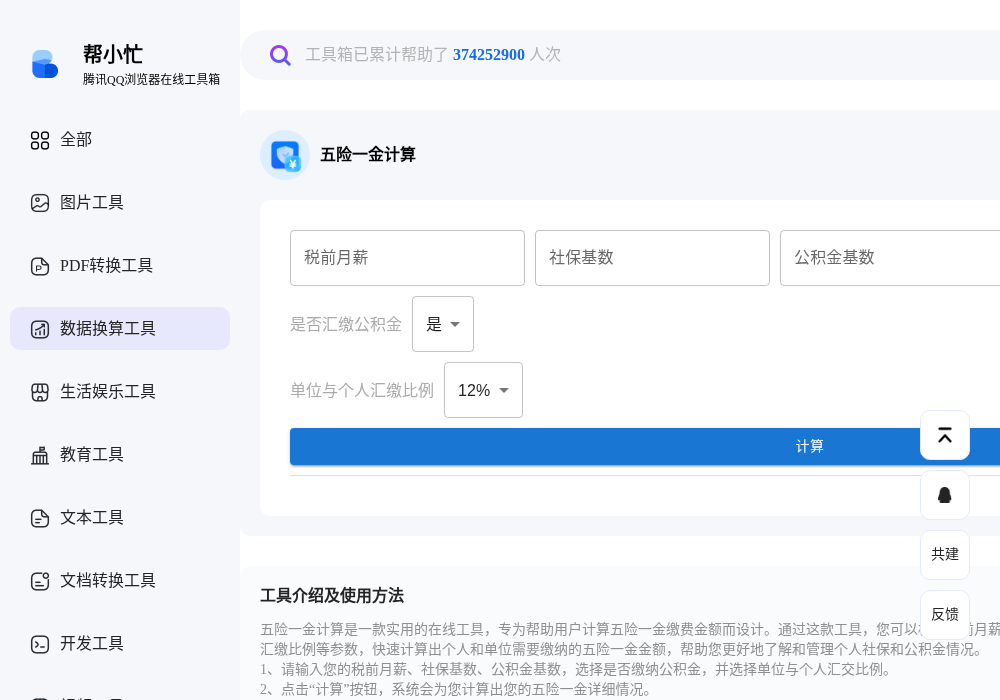1000x700 pixels.
Task: Open the 12% 汇缴比例 dropdown
Action: tap(483, 390)
